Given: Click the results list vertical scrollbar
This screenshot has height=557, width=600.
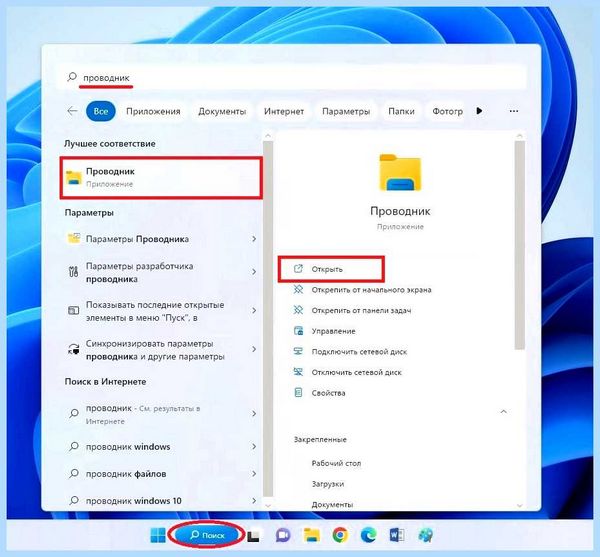Looking at the screenshot, I should [x=268, y=318].
